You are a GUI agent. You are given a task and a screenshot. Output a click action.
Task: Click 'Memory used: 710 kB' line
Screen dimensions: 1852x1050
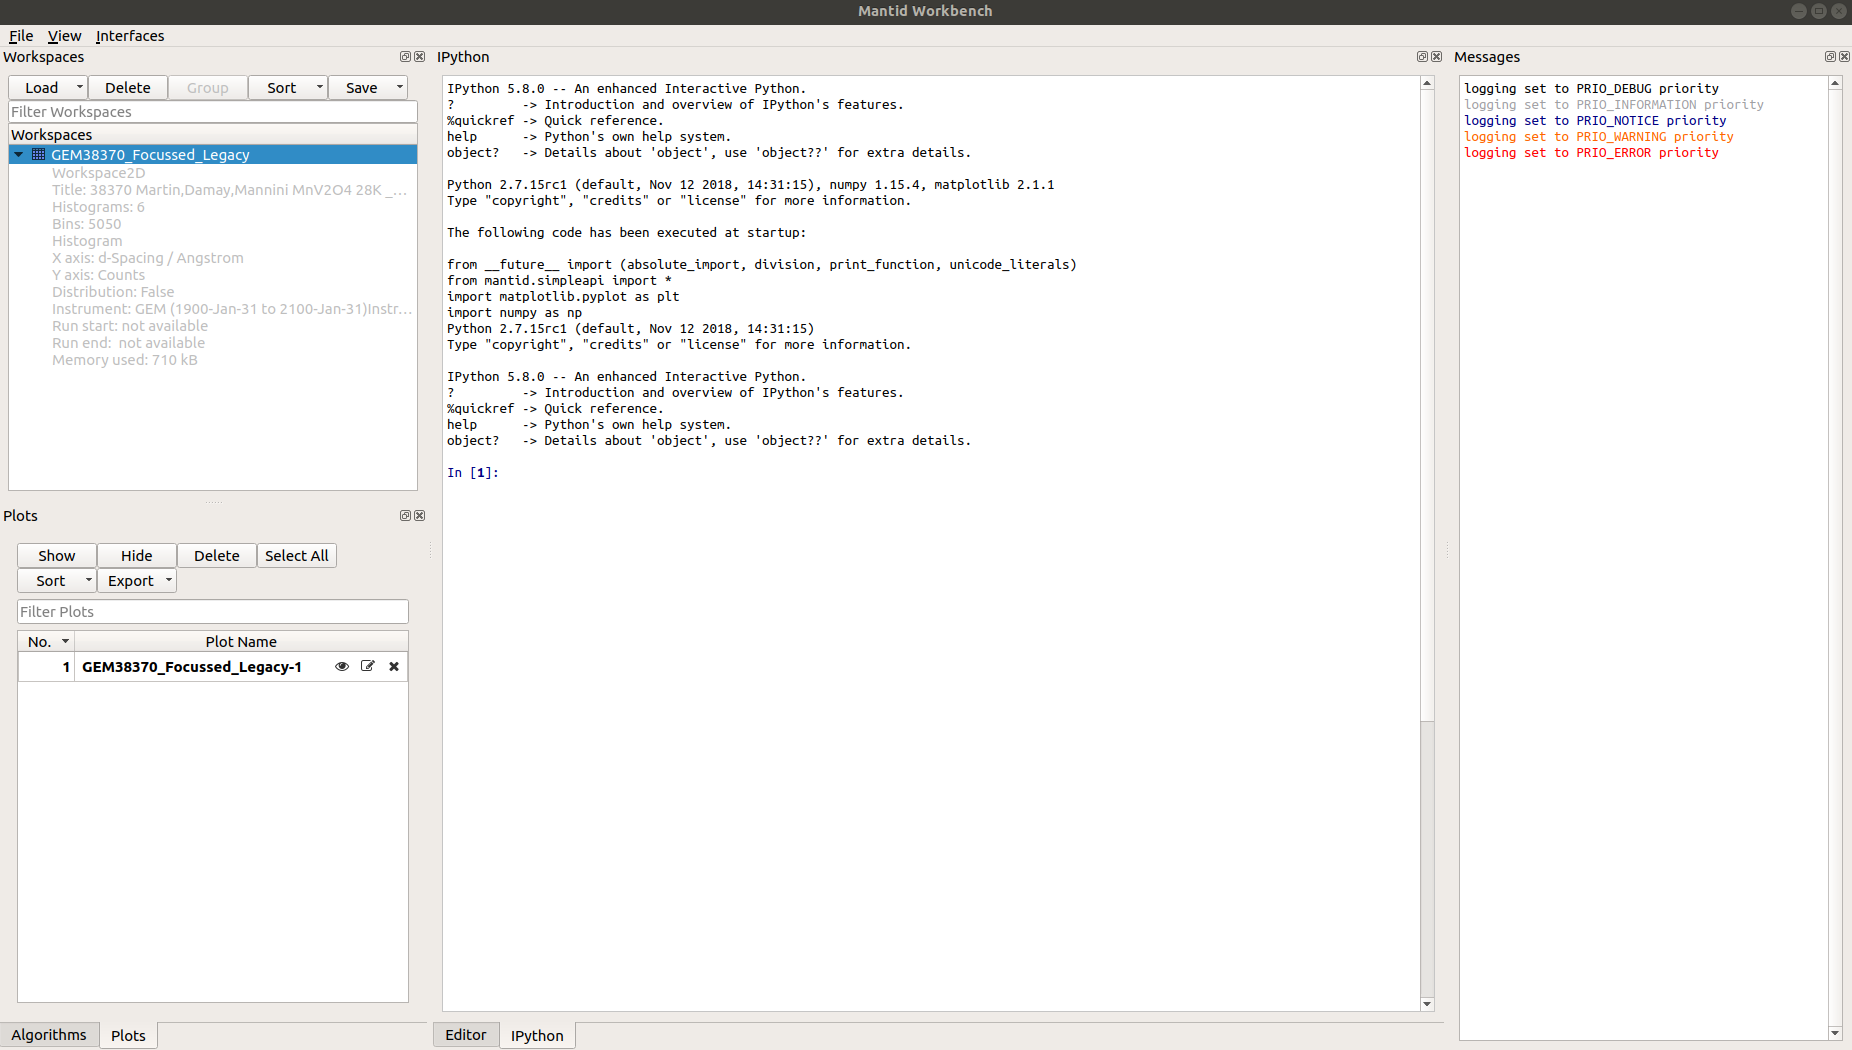[x=125, y=360]
